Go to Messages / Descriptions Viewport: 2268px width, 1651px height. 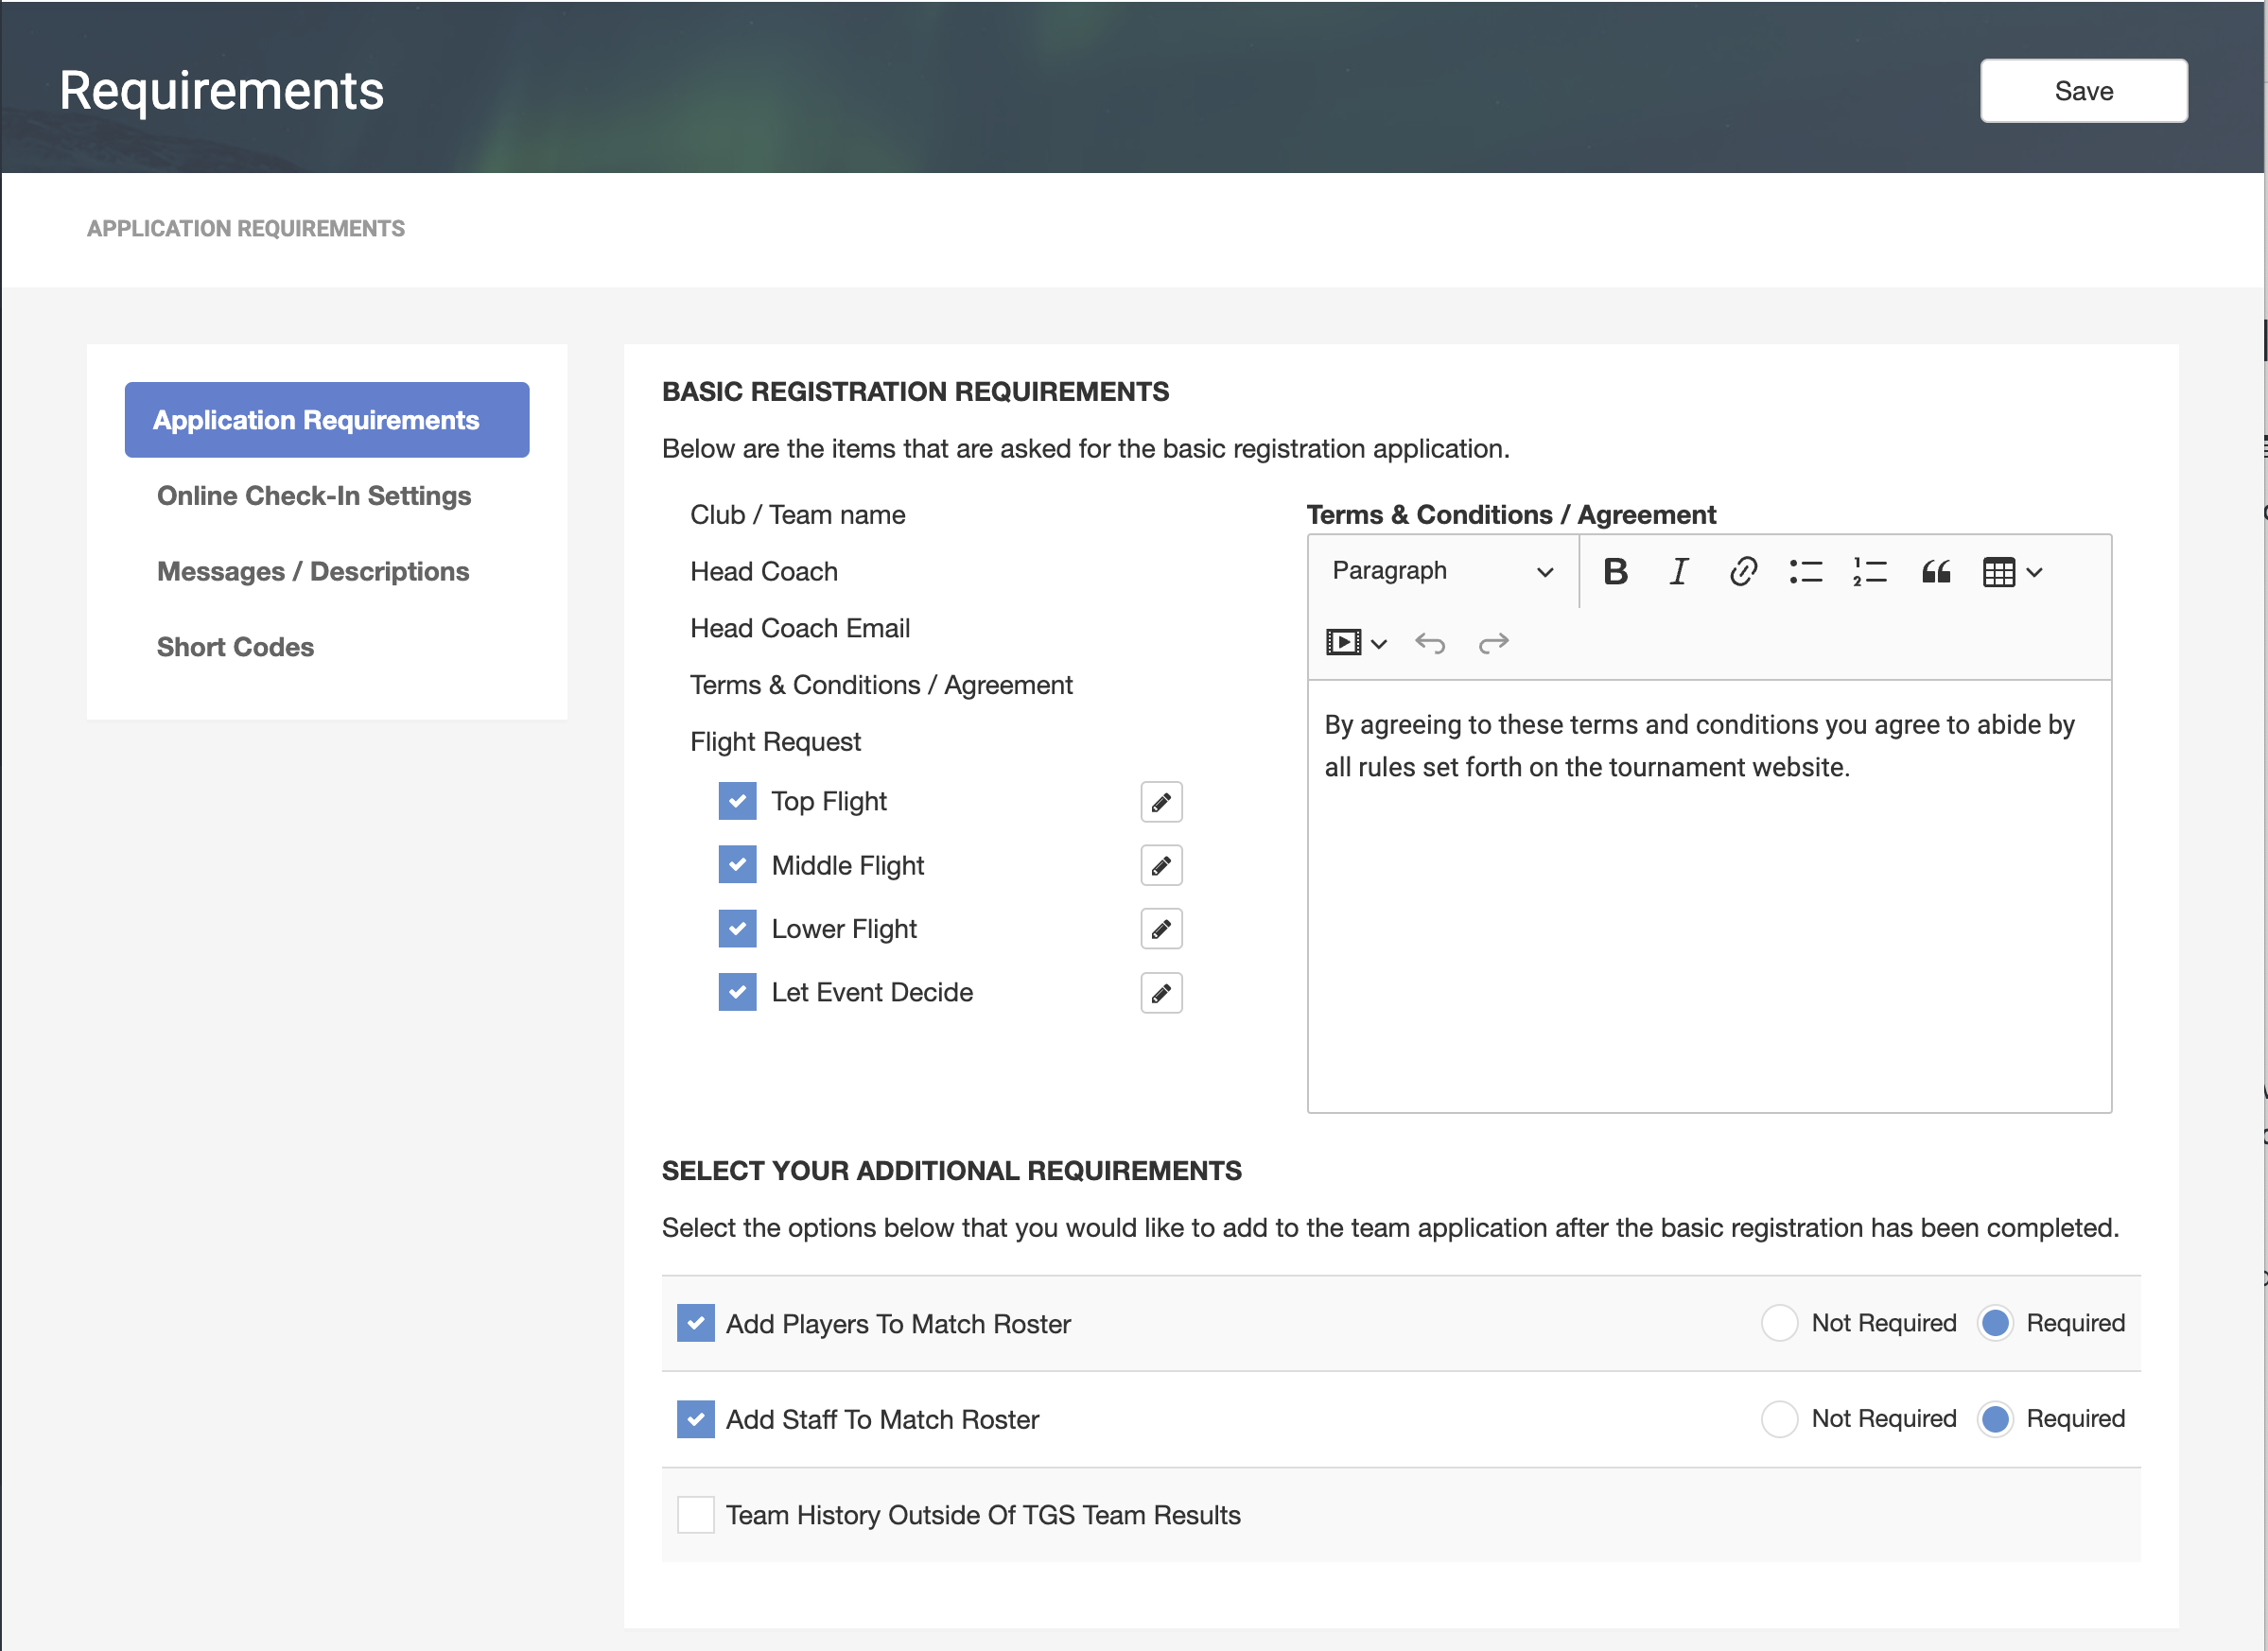pos(313,571)
